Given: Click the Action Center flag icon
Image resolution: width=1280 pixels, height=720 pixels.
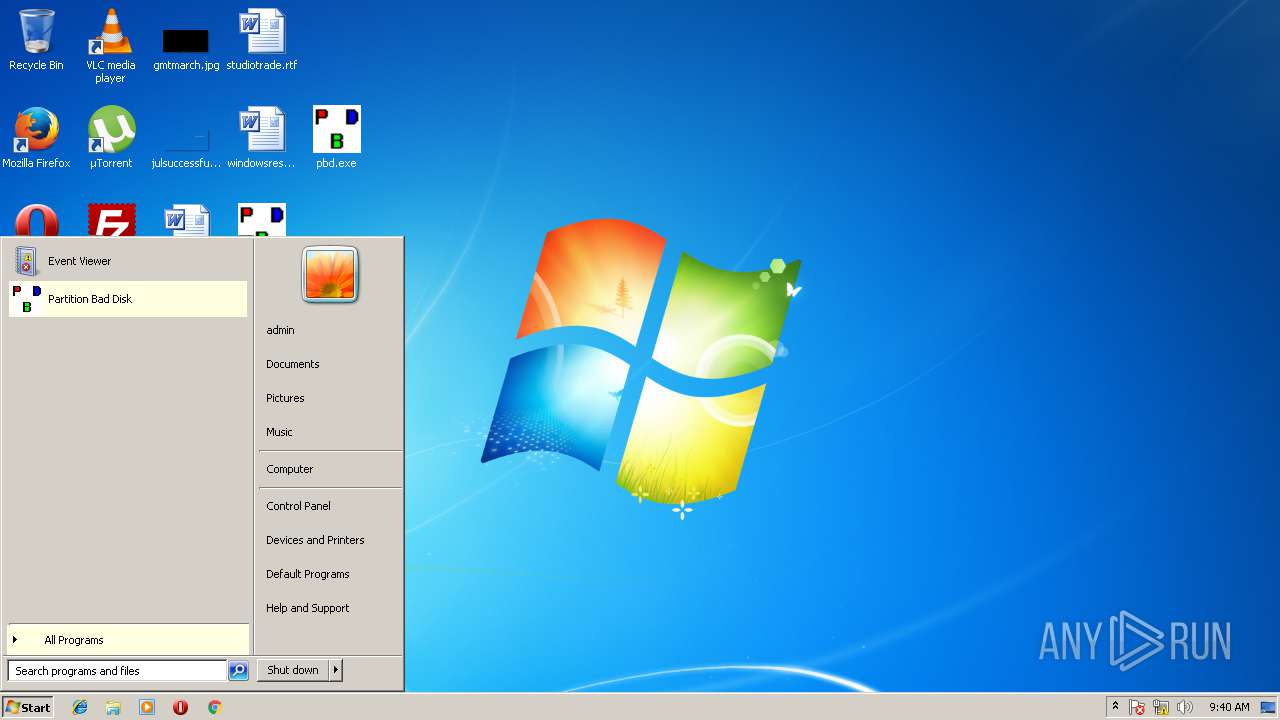Looking at the screenshot, I should tap(1137, 707).
